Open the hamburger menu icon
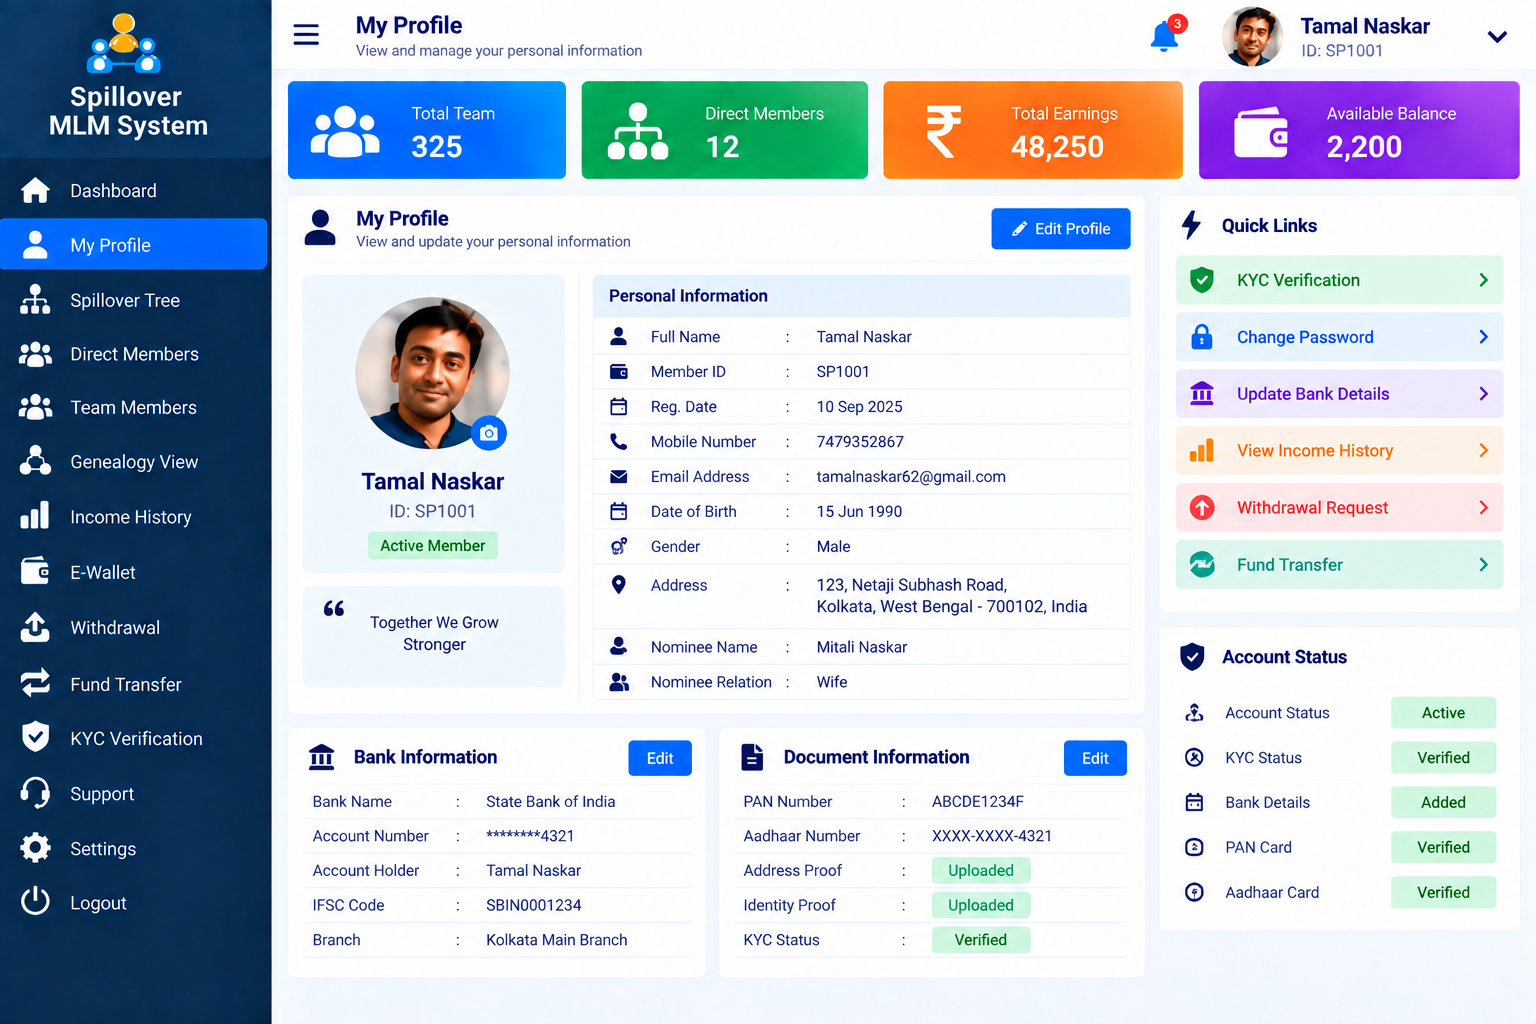 click(306, 35)
